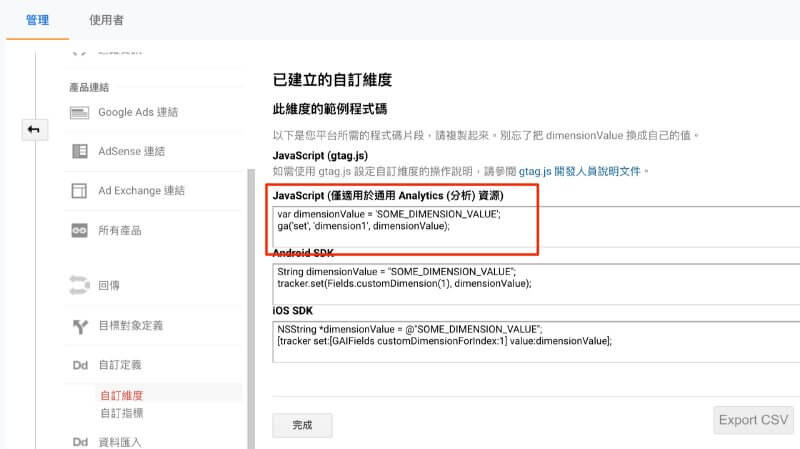Viewport: 800px width, 449px height.
Task: Open the 使用者 tab
Action: click(x=106, y=20)
